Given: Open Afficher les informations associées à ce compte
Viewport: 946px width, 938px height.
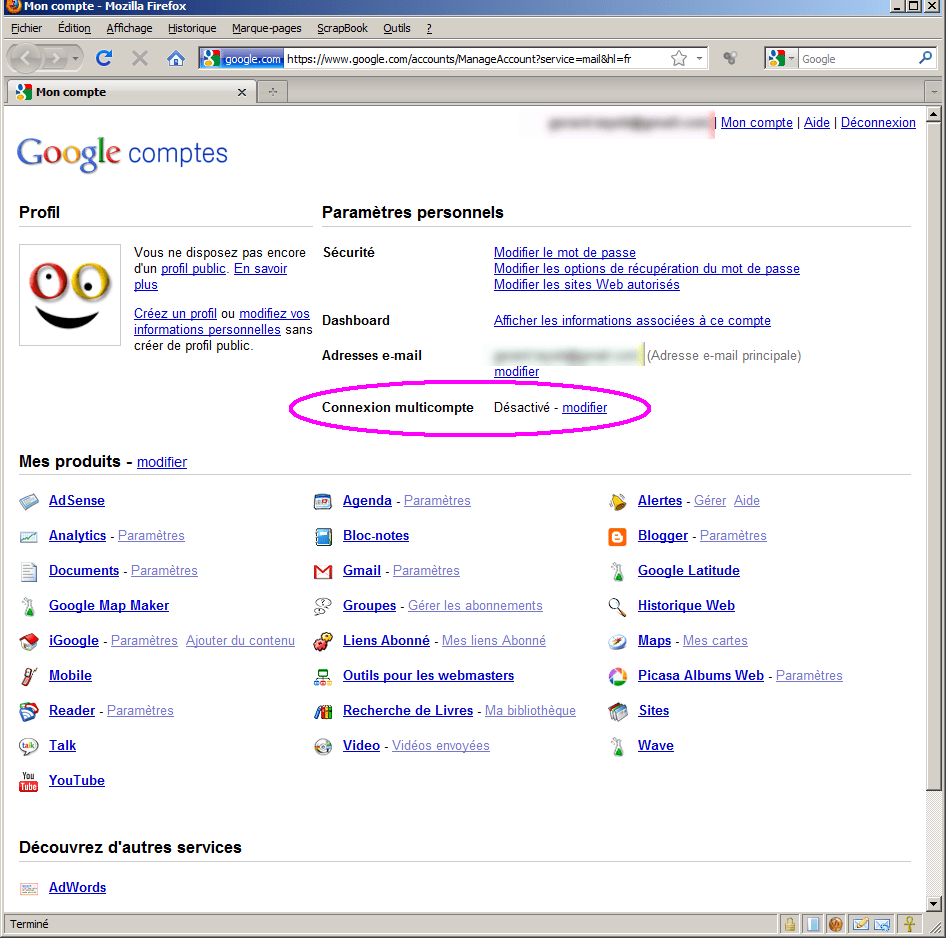Looking at the screenshot, I should [x=632, y=320].
